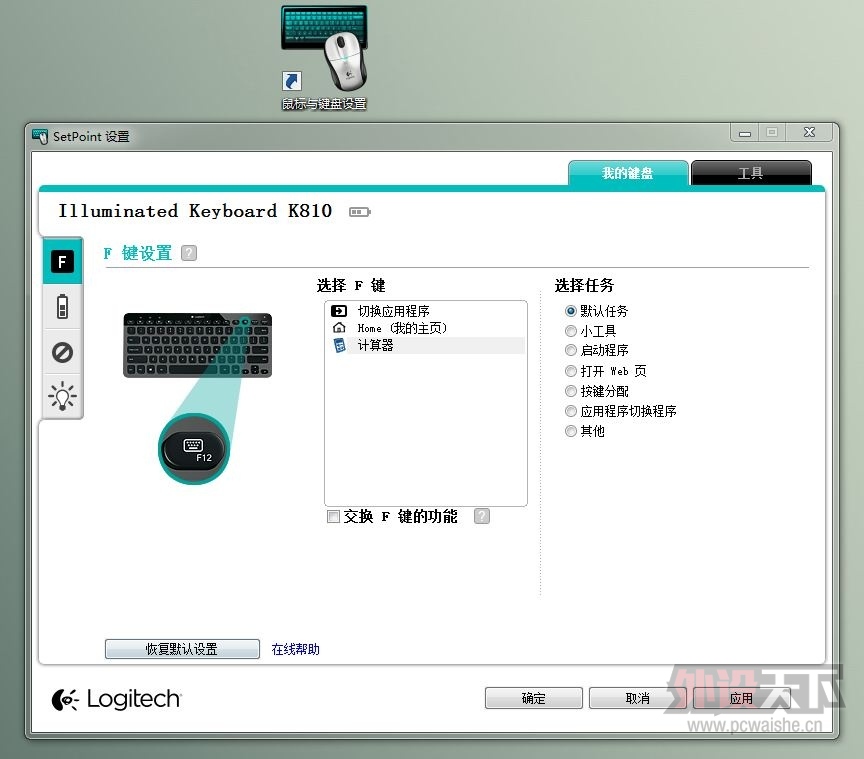The width and height of the screenshot is (864, 759).
Task: Click the 应用 button
Action: pyautogui.click(x=742, y=698)
